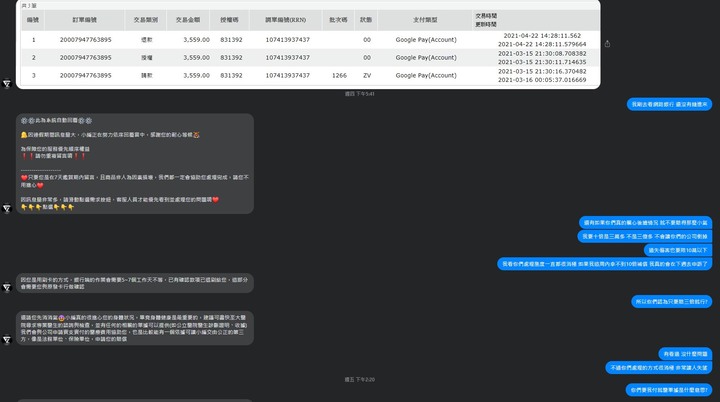The image size is (720, 402).
Task: Select the last blue message ending '是什麼意思?'
Action: coord(669,390)
